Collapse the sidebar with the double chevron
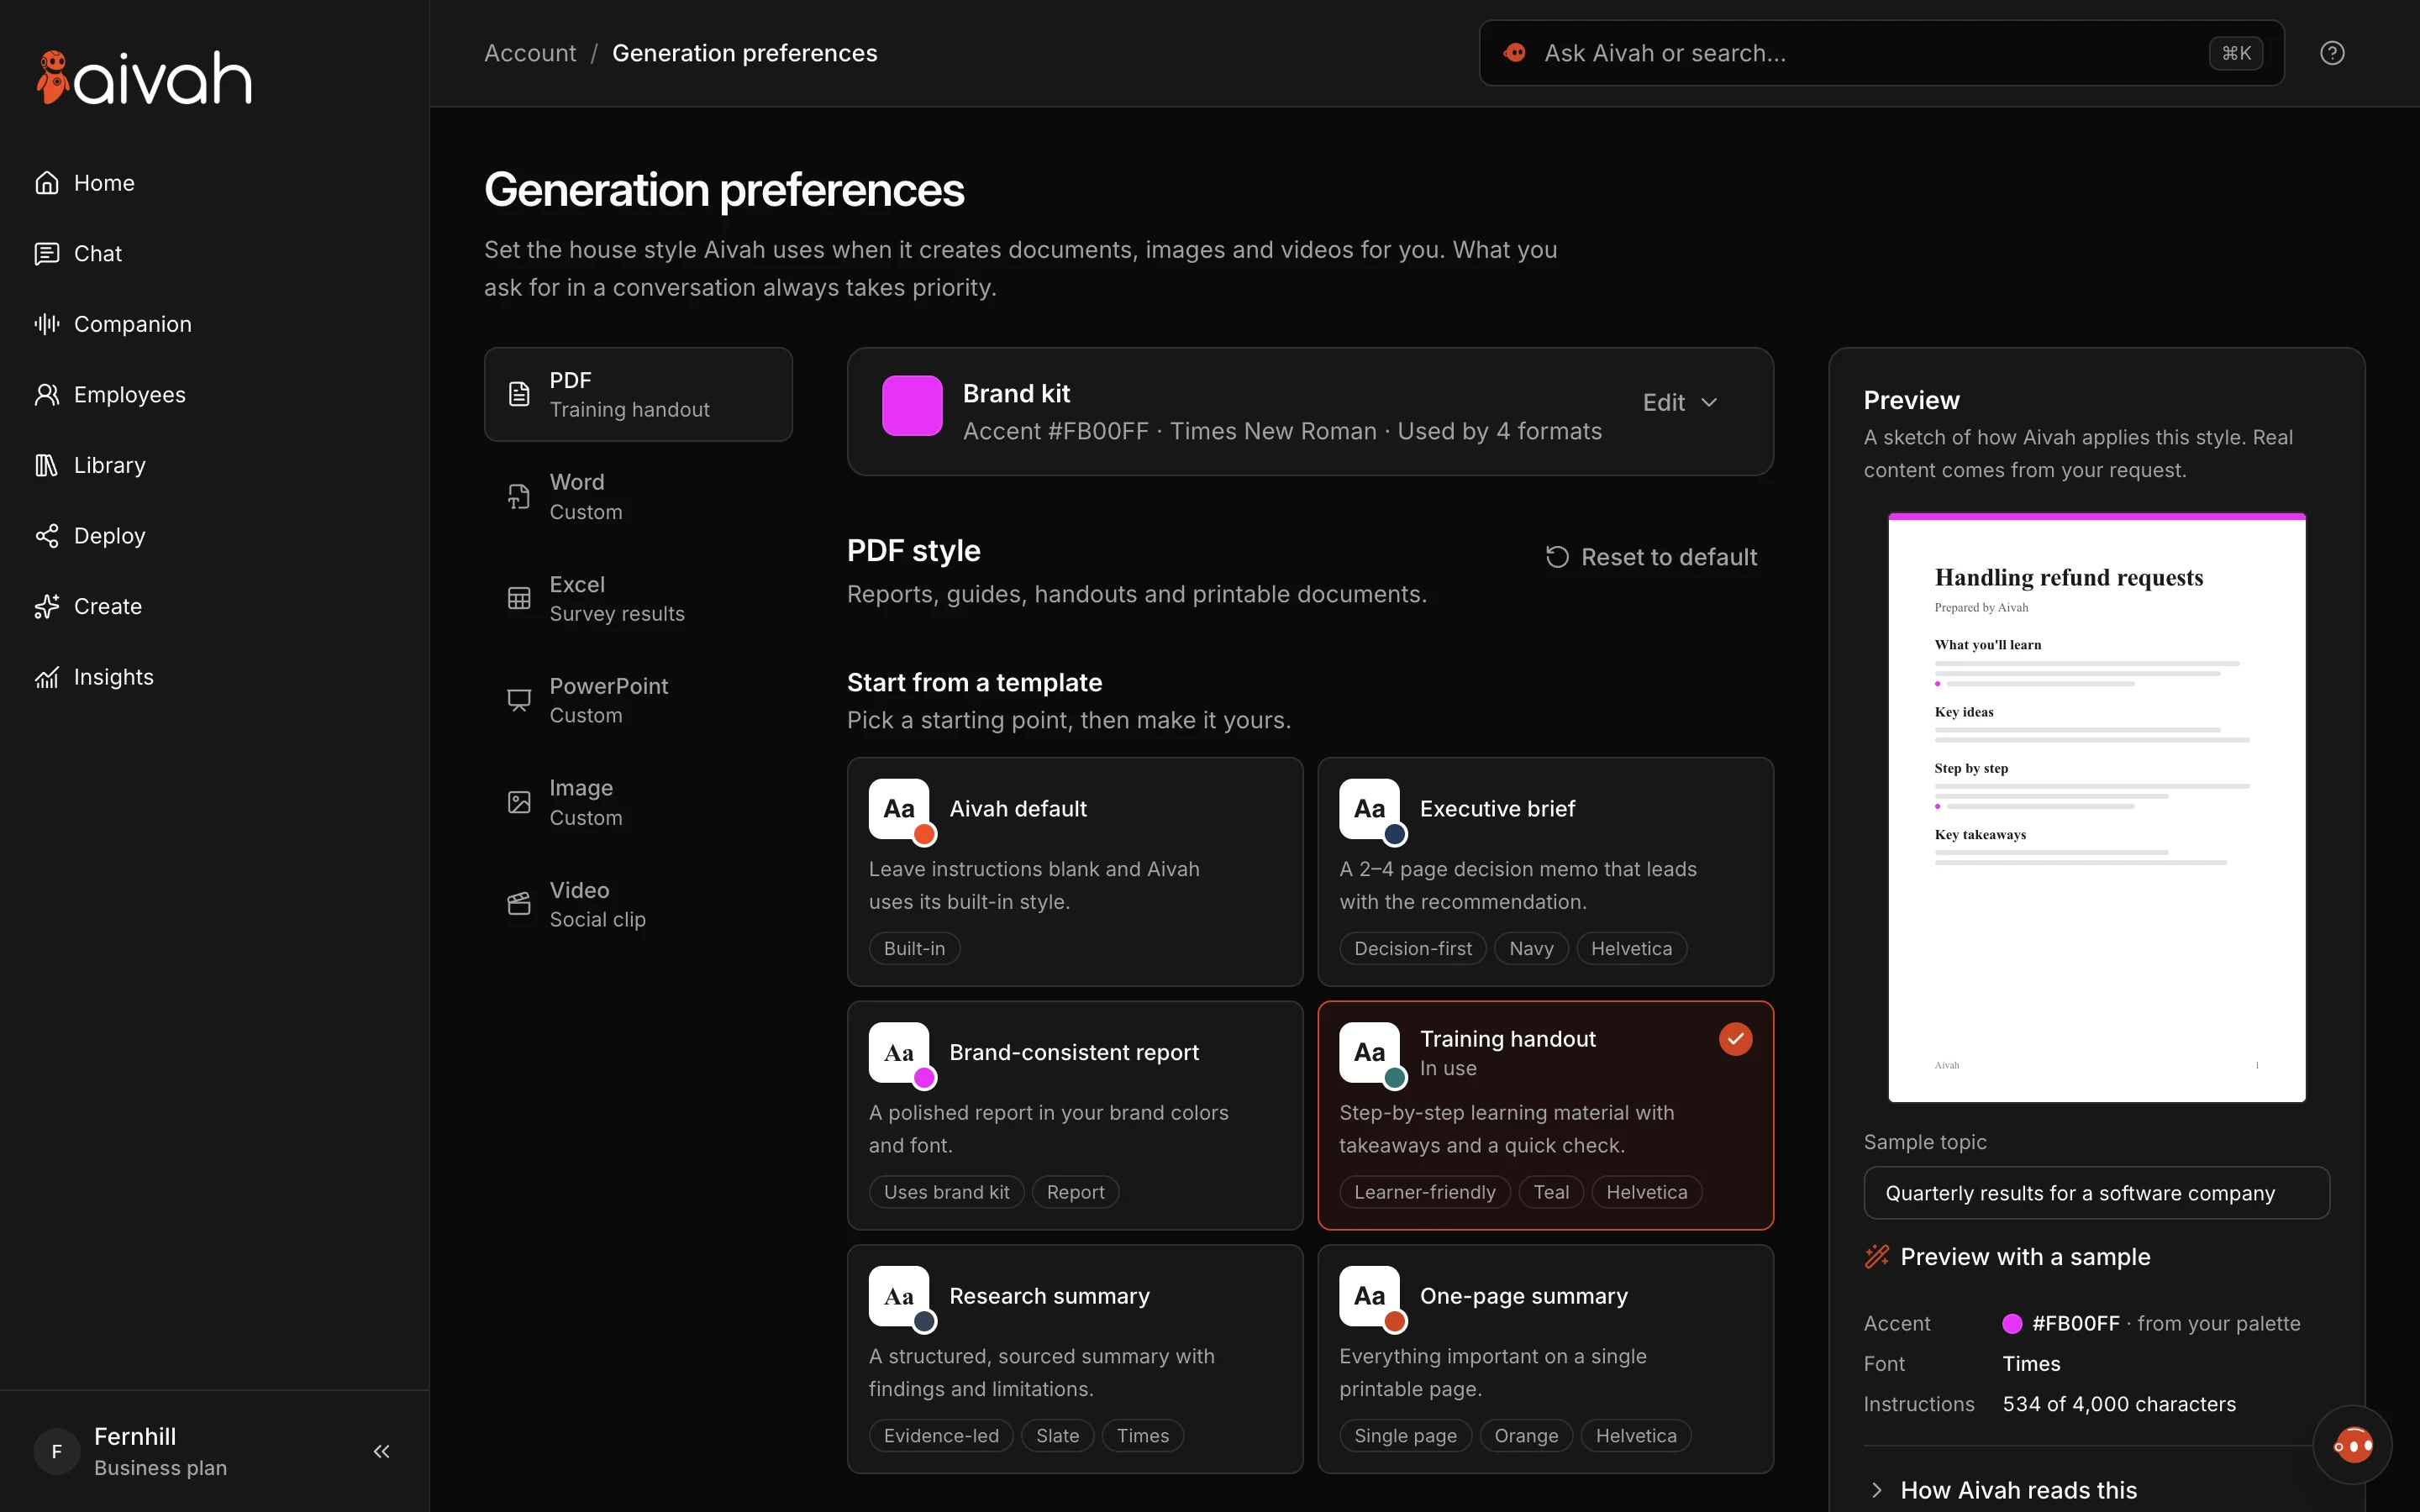Screen dimensions: 2420x1512 381,1451
